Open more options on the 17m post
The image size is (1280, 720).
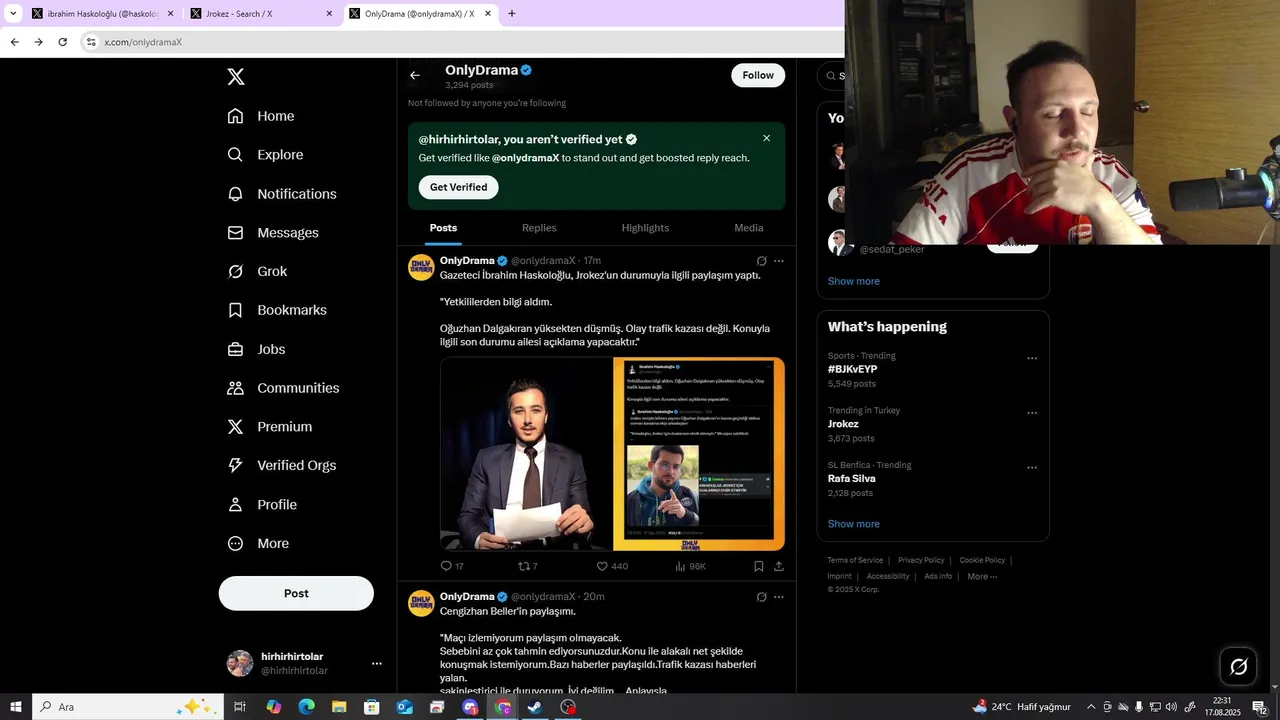779,261
